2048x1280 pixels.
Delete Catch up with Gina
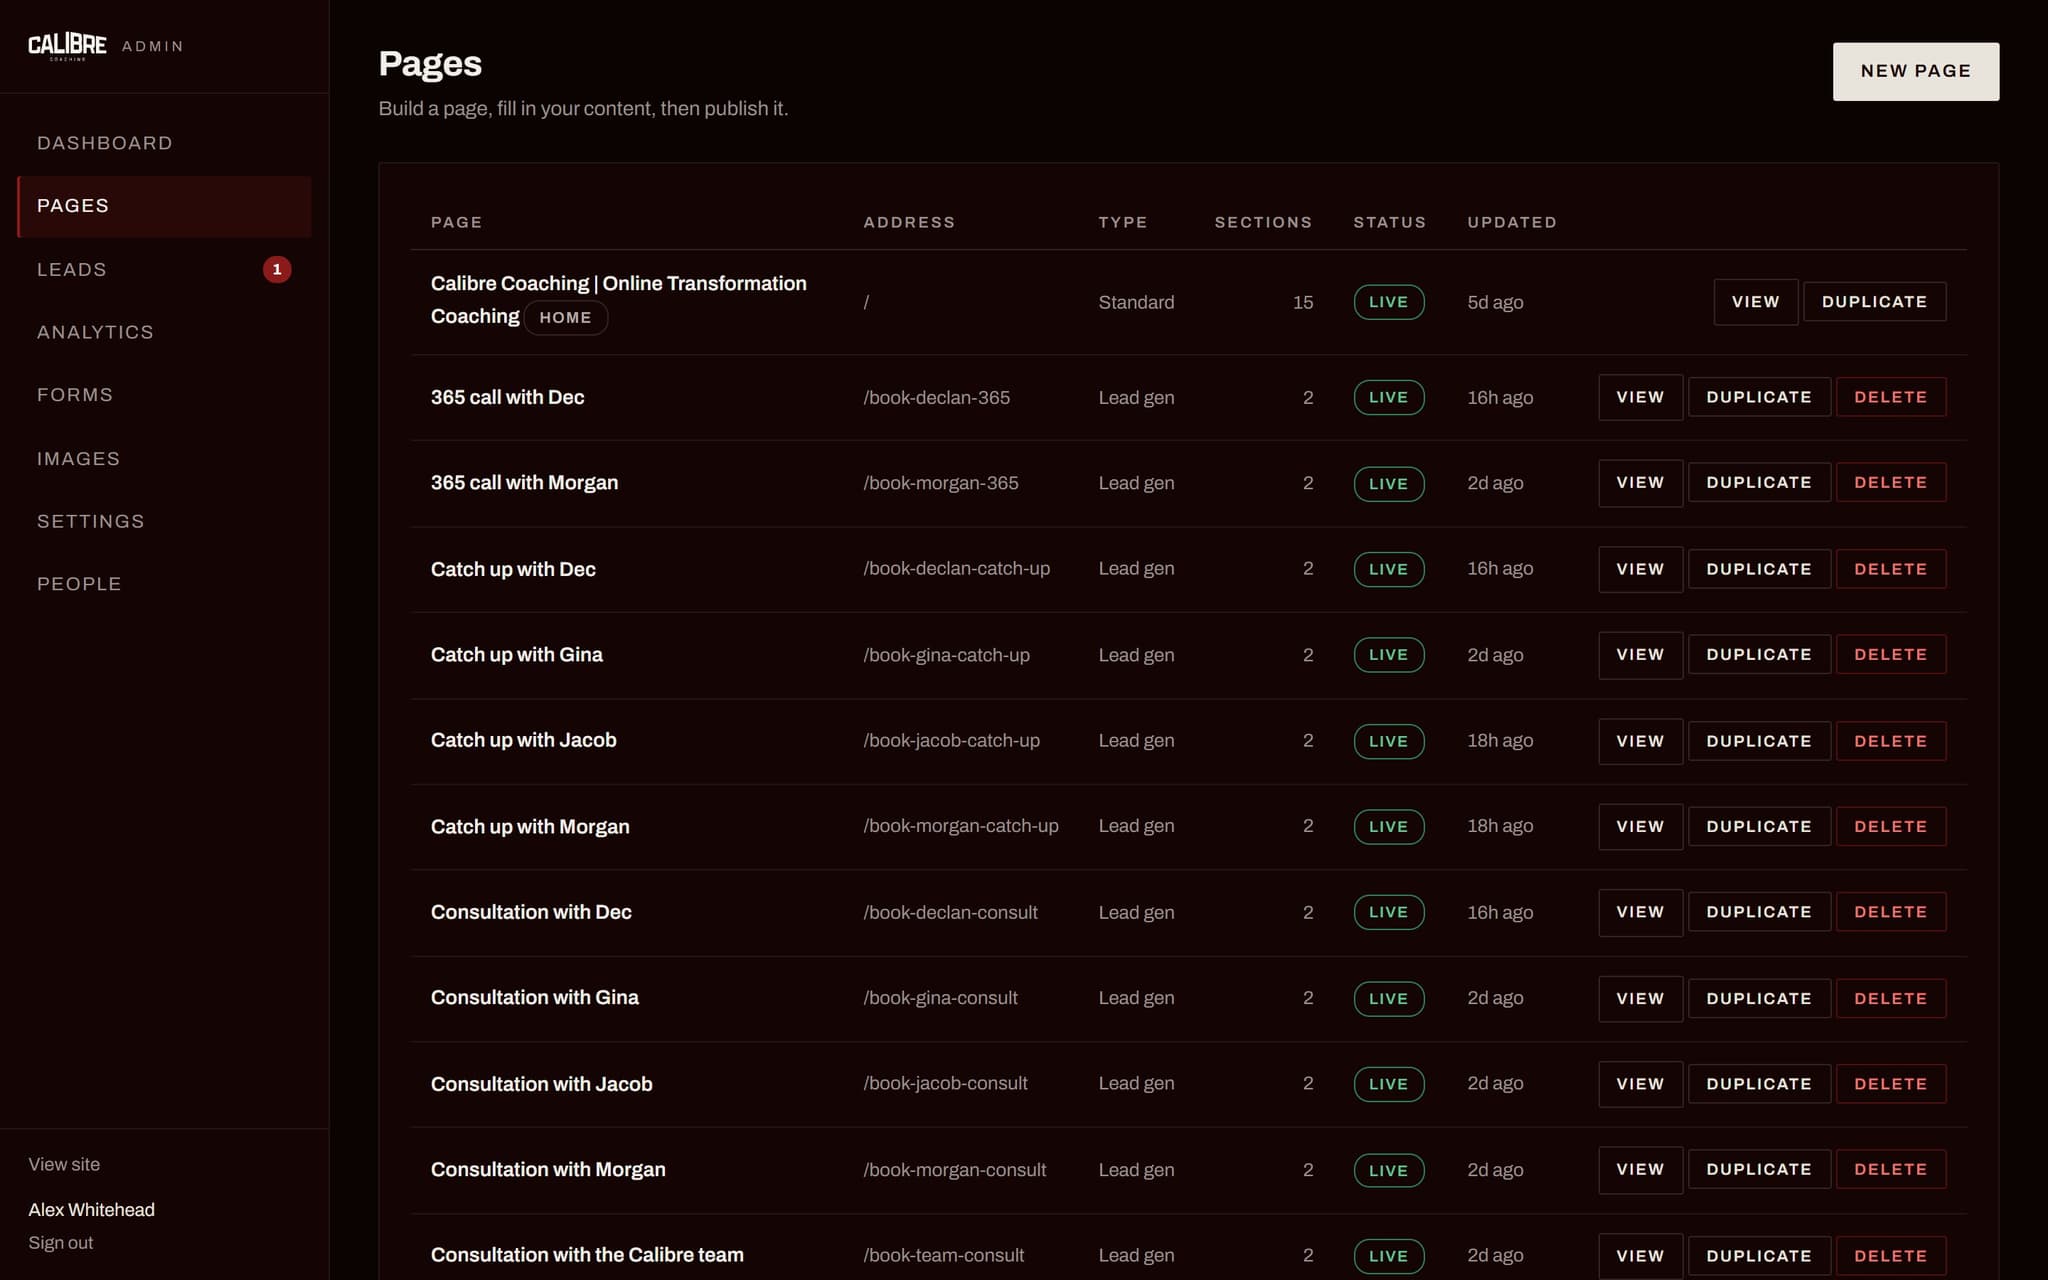(1890, 654)
